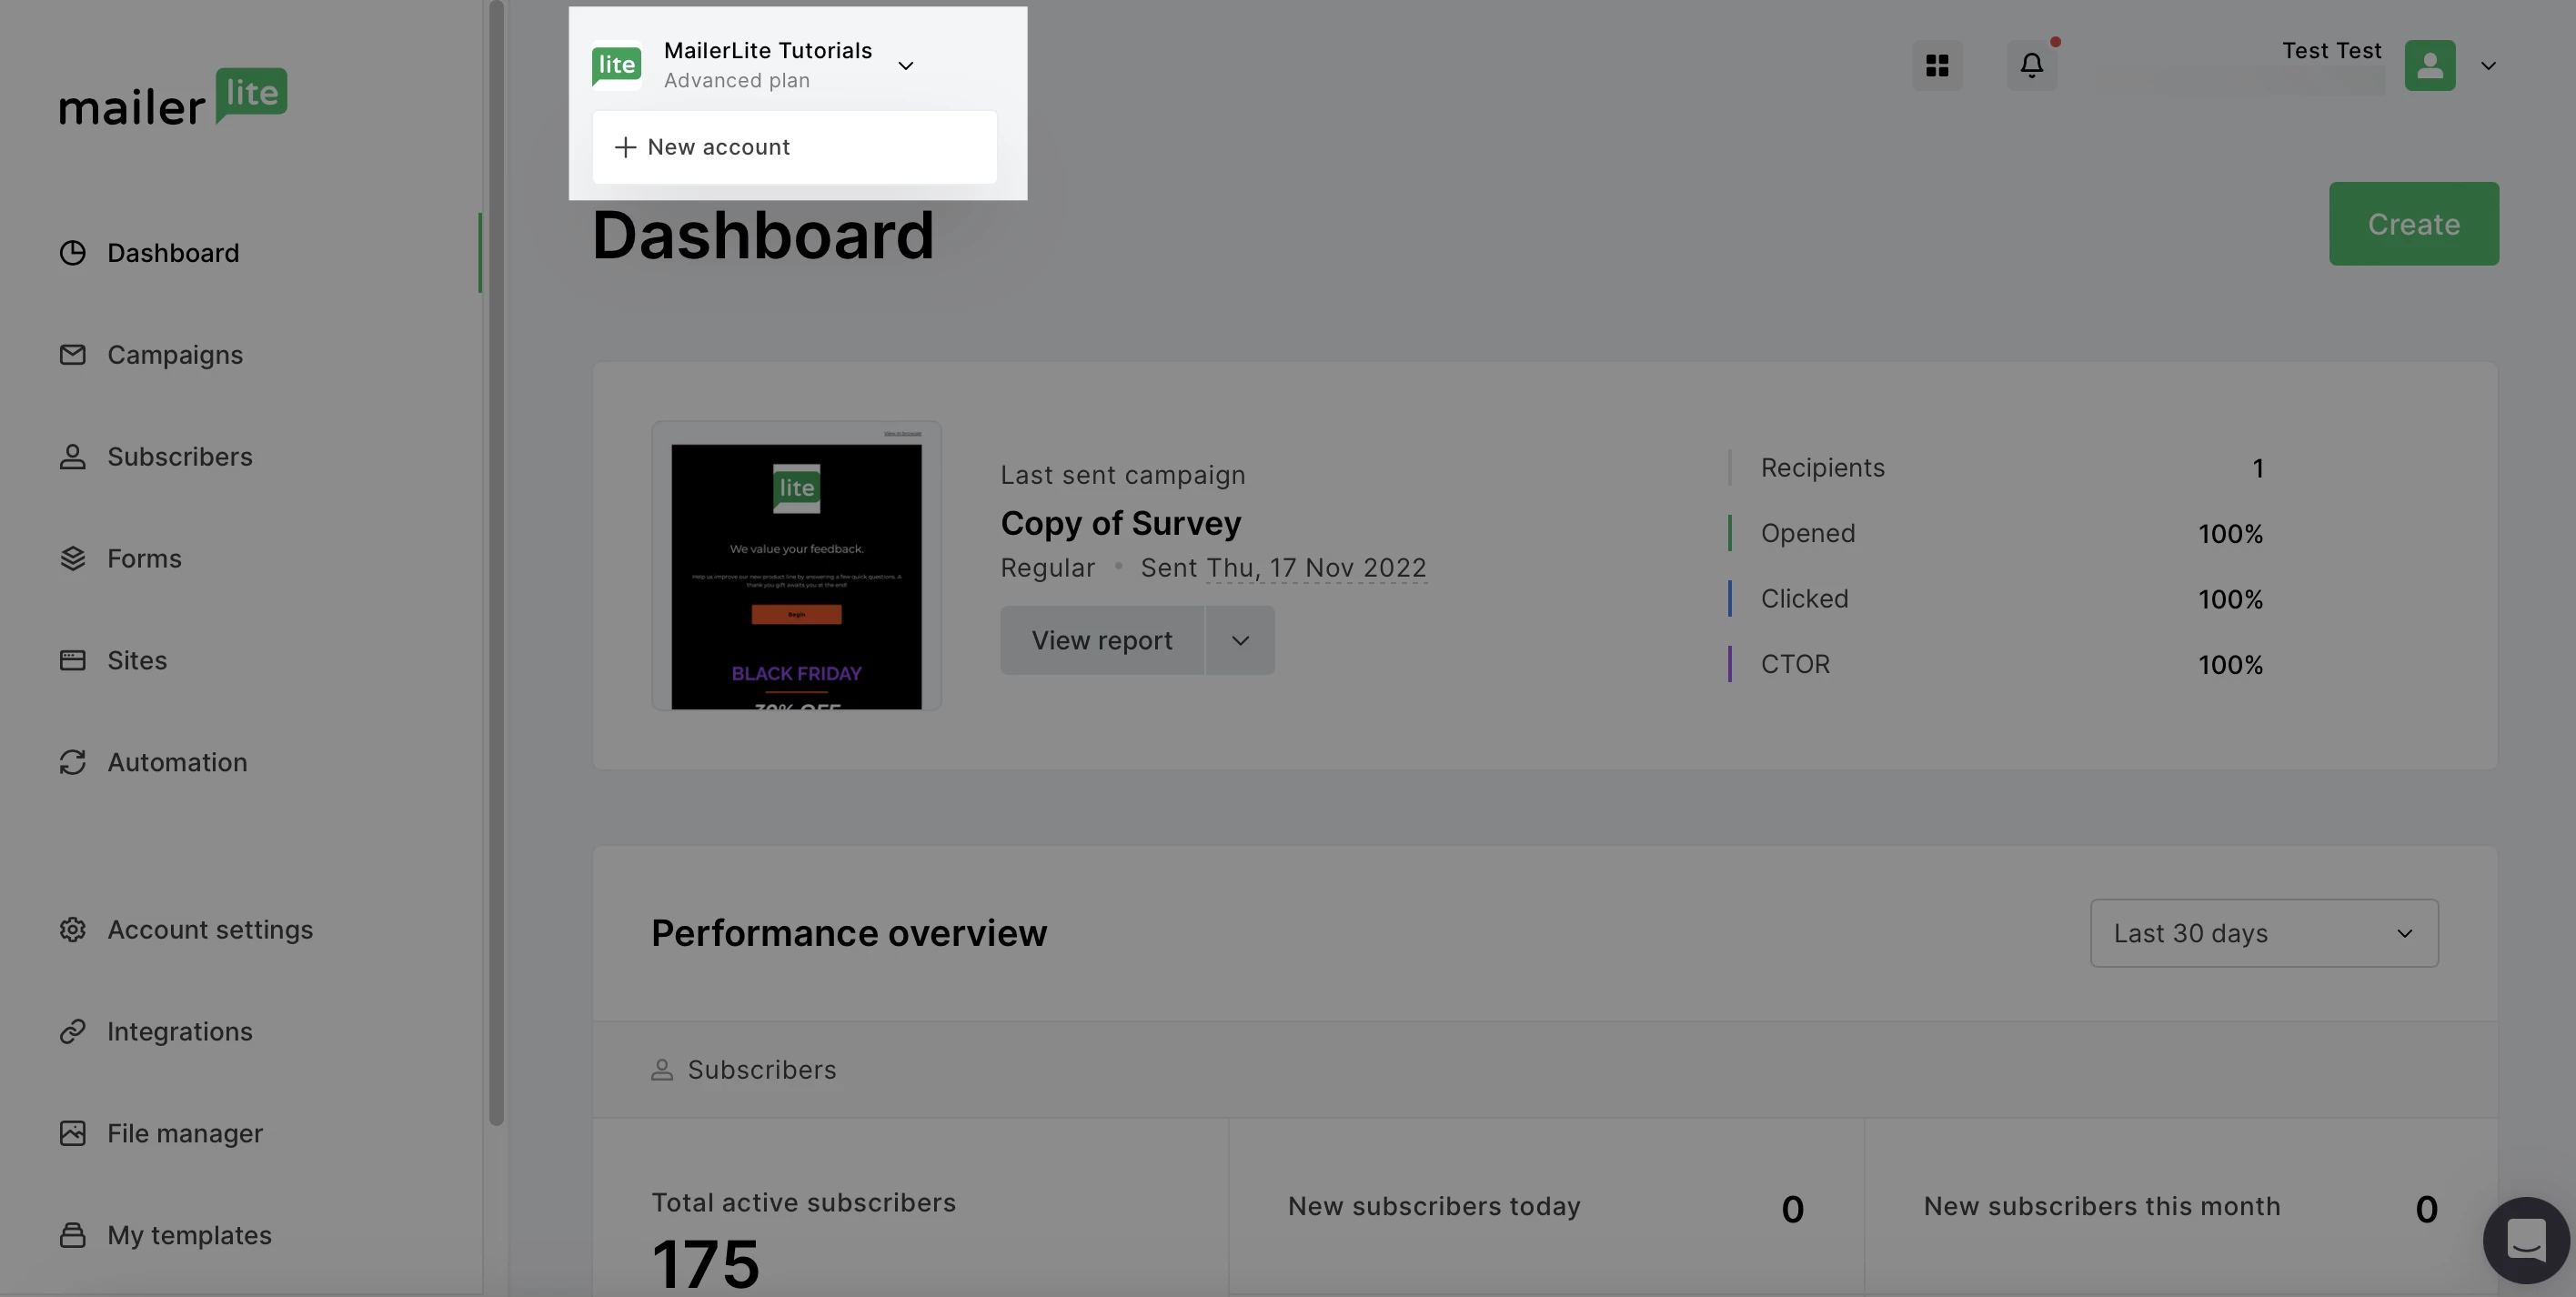This screenshot has width=2576, height=1297.
Task: Open Subscribers in sidebar menu
Action: click(180, 457)
